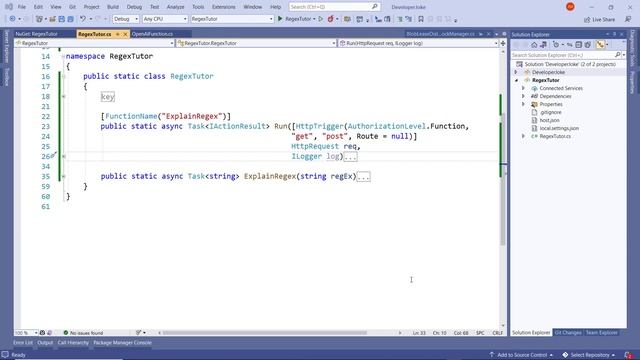640x360 pixels.
Task: Click the navigate backward circle icon
Action: pyautogui.click(x=12, y=19)
